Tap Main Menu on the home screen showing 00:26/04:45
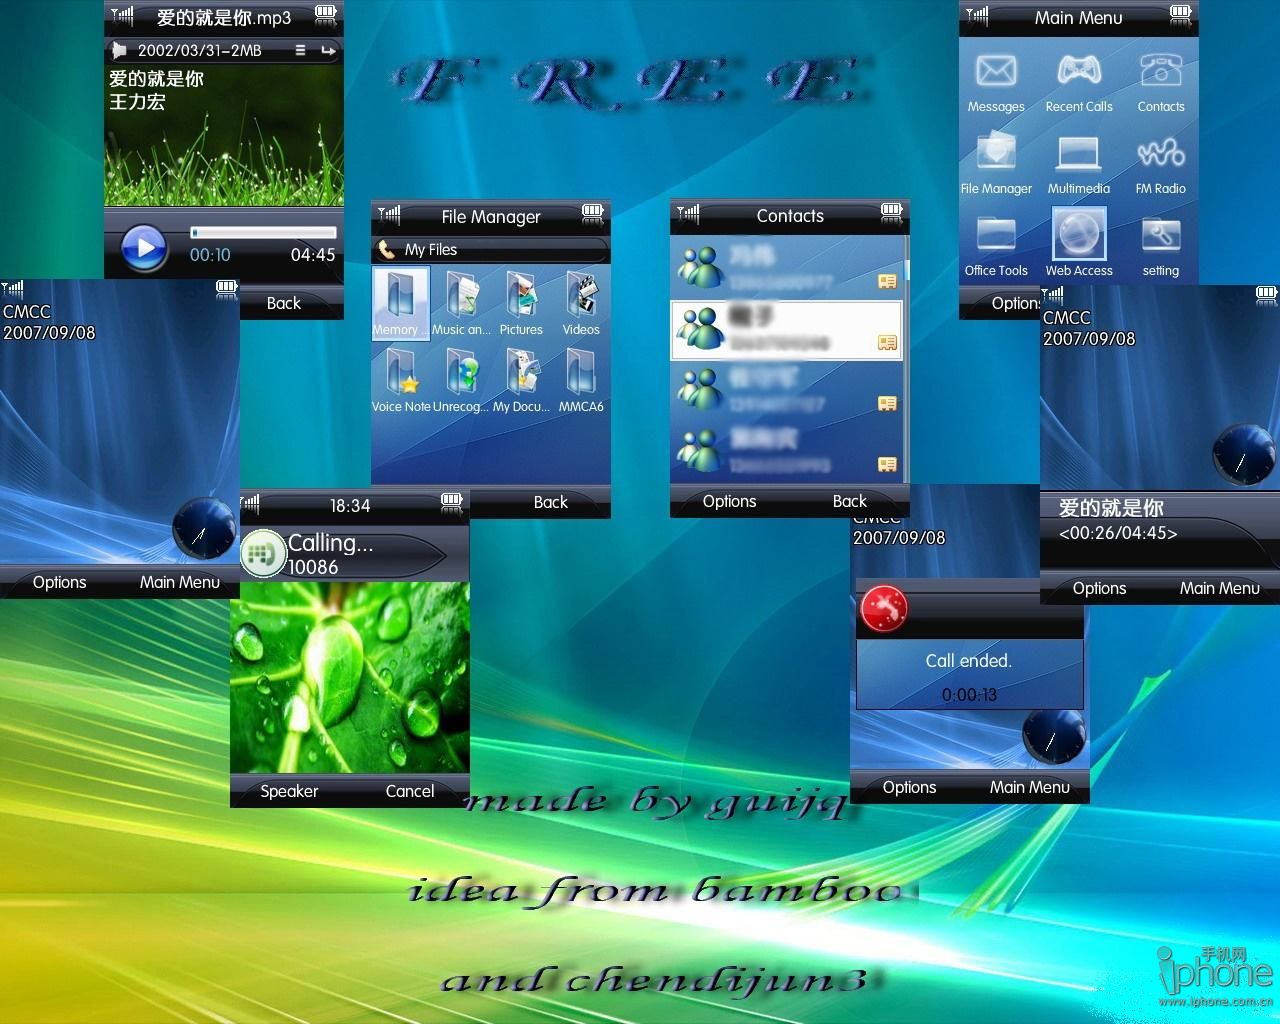The image size is (1280, 1024). point(1220,589)
